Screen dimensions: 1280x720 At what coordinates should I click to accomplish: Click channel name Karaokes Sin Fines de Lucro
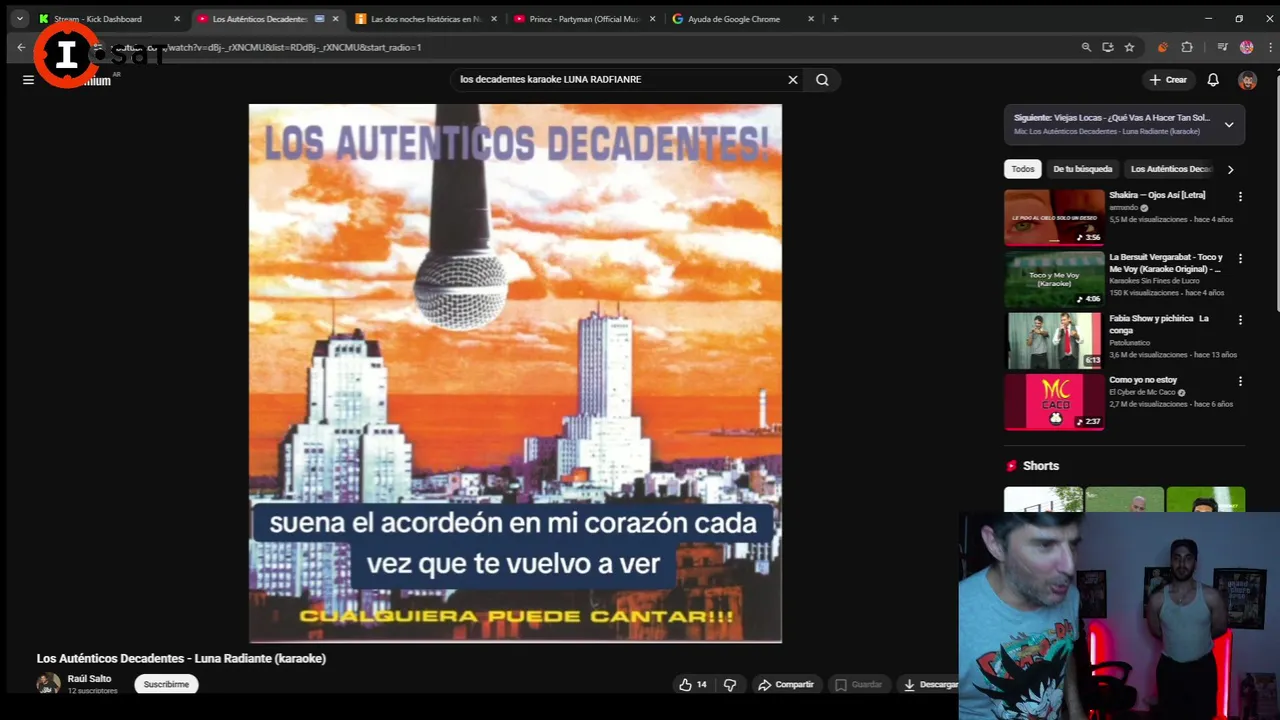click(1154, 281)
